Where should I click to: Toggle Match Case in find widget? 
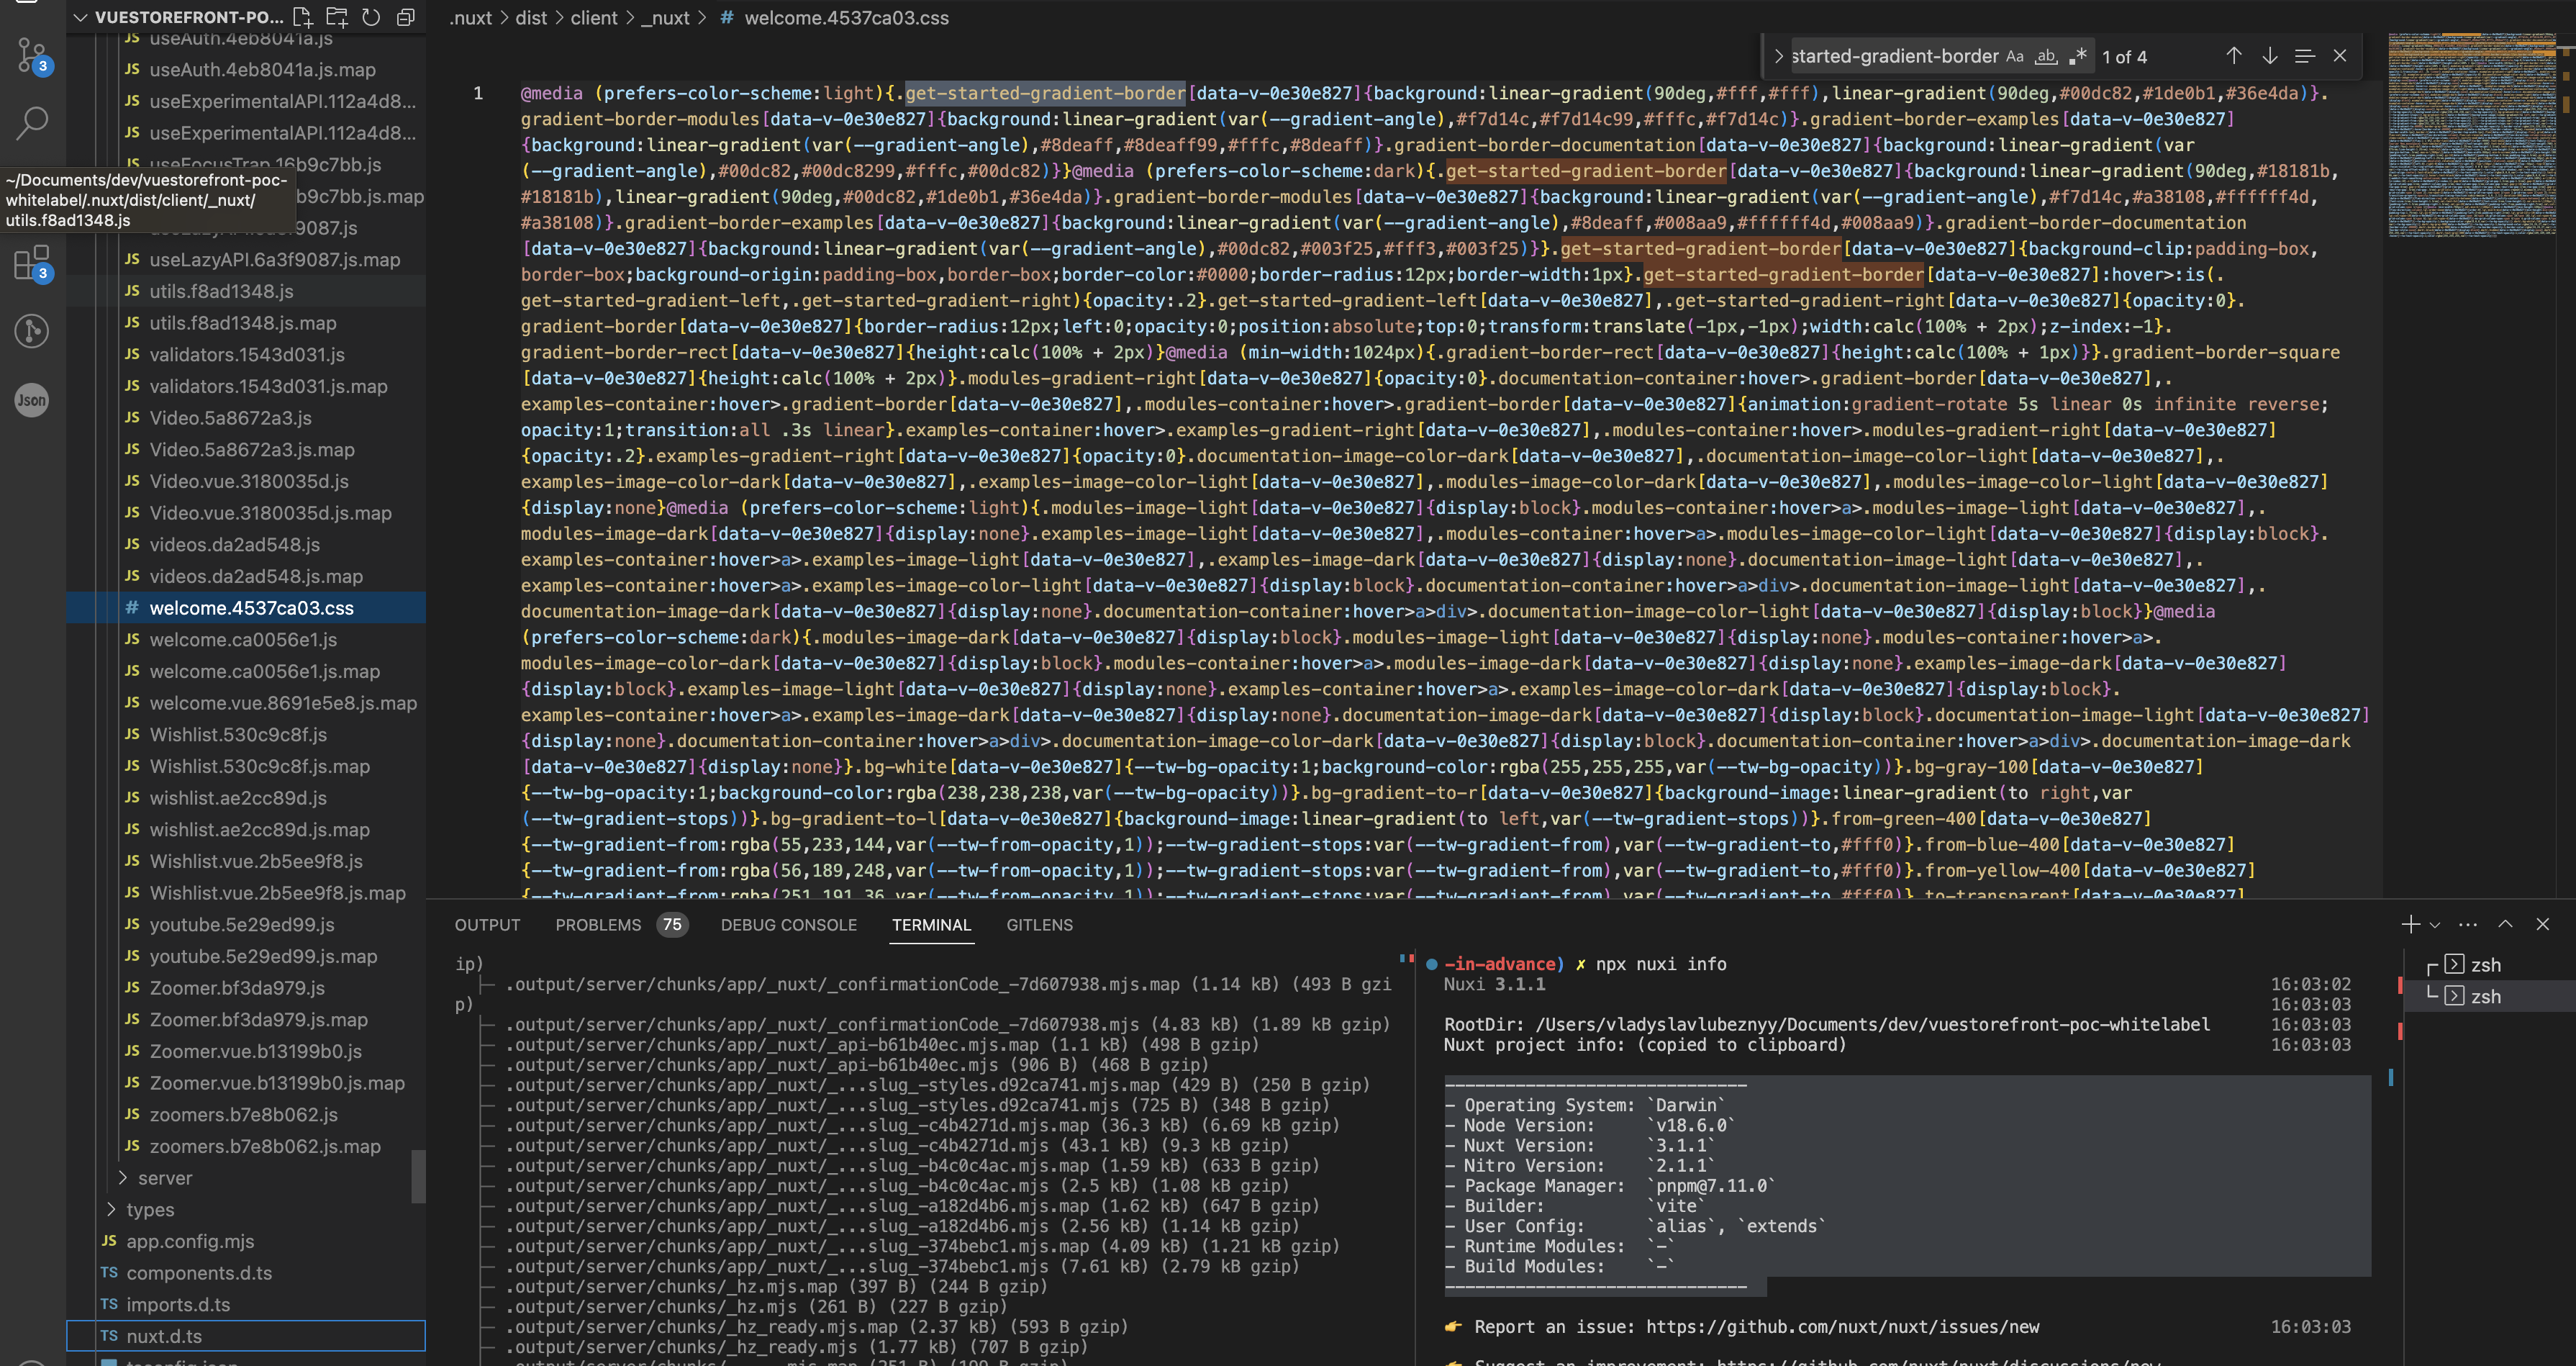[2015, 56]
